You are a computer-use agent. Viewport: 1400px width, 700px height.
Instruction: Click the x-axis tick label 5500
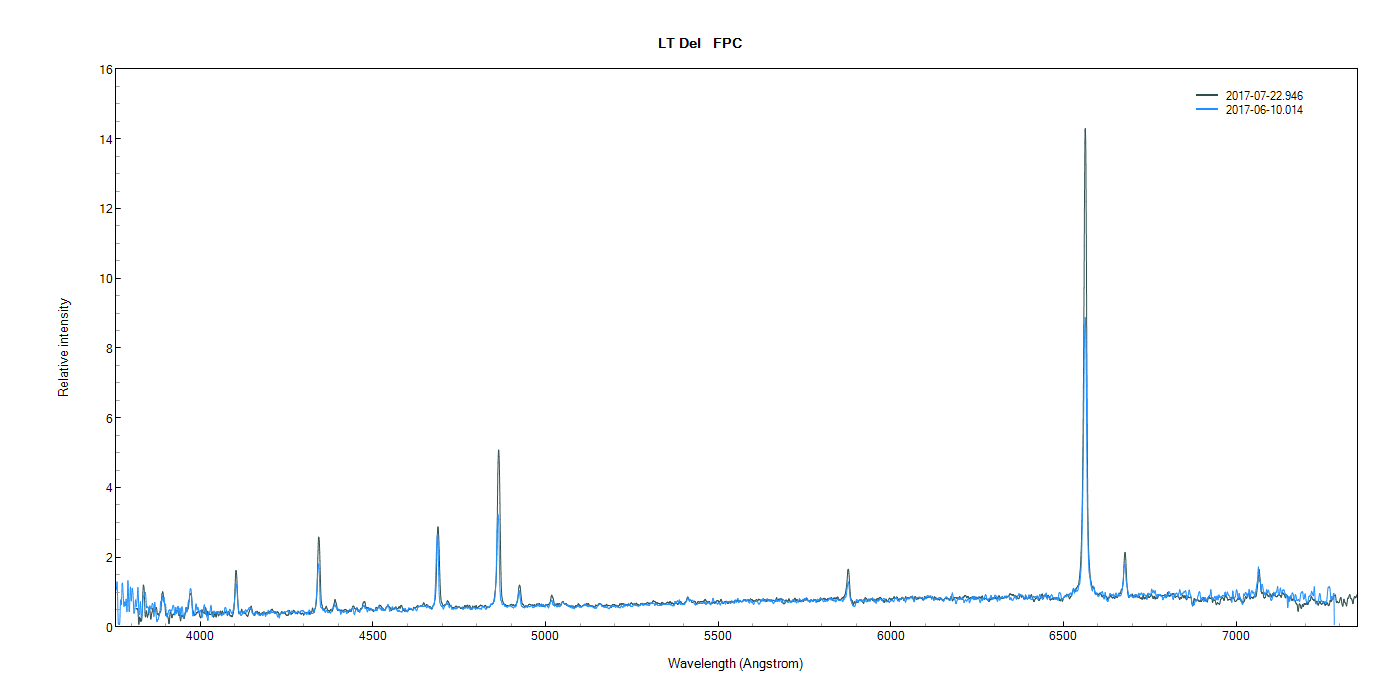click(x=718, y=637)
